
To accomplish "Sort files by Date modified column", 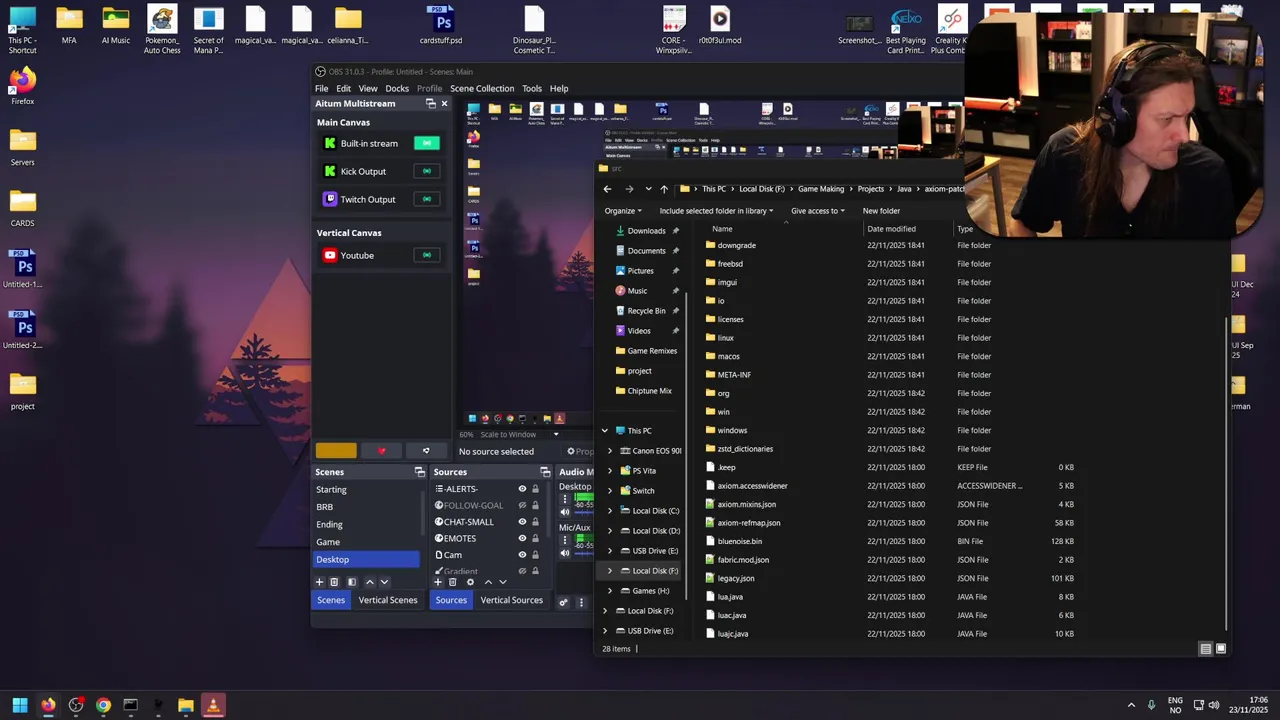I will (891, 229).
